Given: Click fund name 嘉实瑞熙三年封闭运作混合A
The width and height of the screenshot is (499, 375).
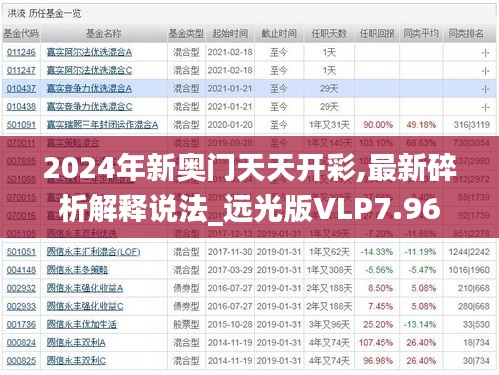Looking at the screenshot, I should click(102, 125).
